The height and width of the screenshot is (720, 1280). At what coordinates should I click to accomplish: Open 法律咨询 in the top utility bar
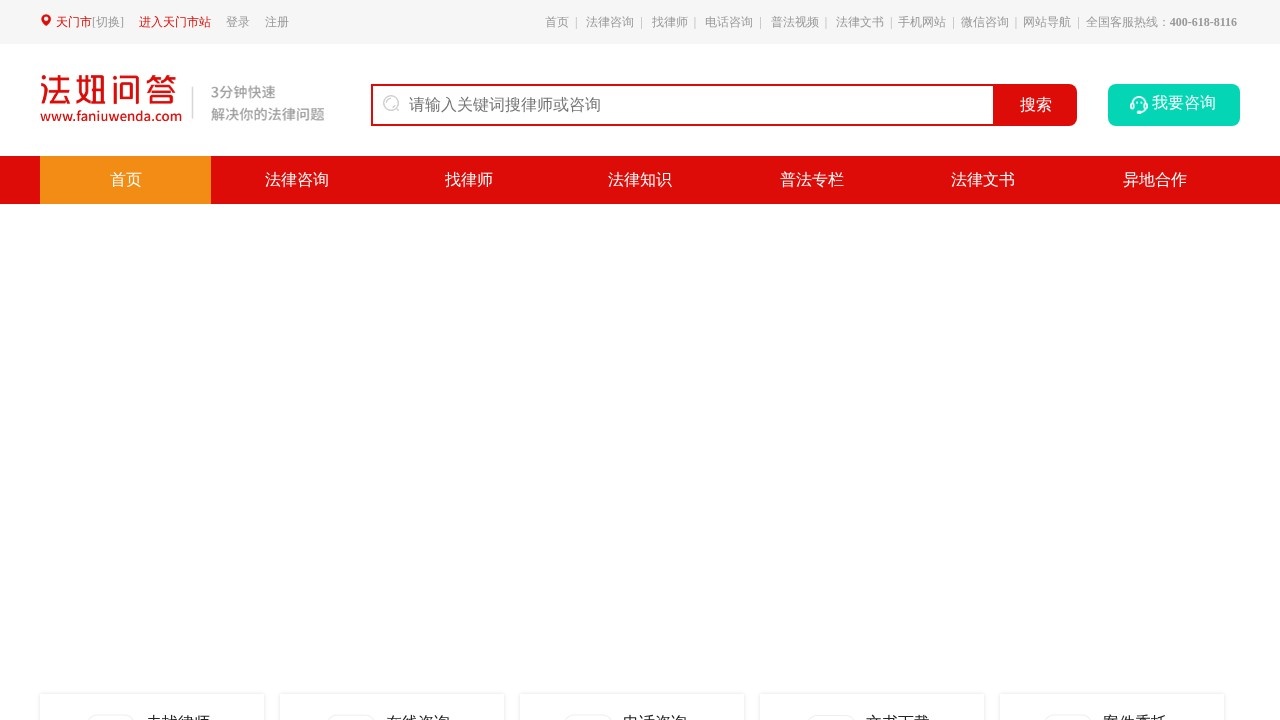610,22
